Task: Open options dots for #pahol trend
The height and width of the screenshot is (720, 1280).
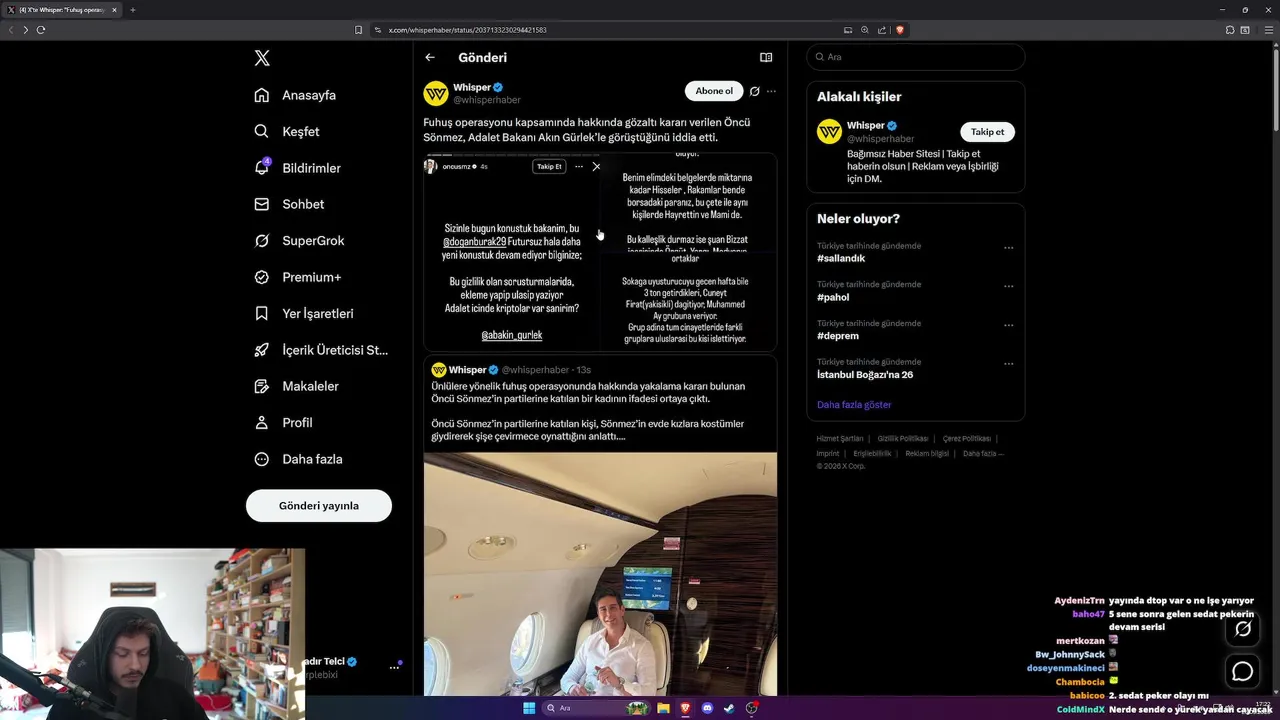Action: tap(1008, 287)
